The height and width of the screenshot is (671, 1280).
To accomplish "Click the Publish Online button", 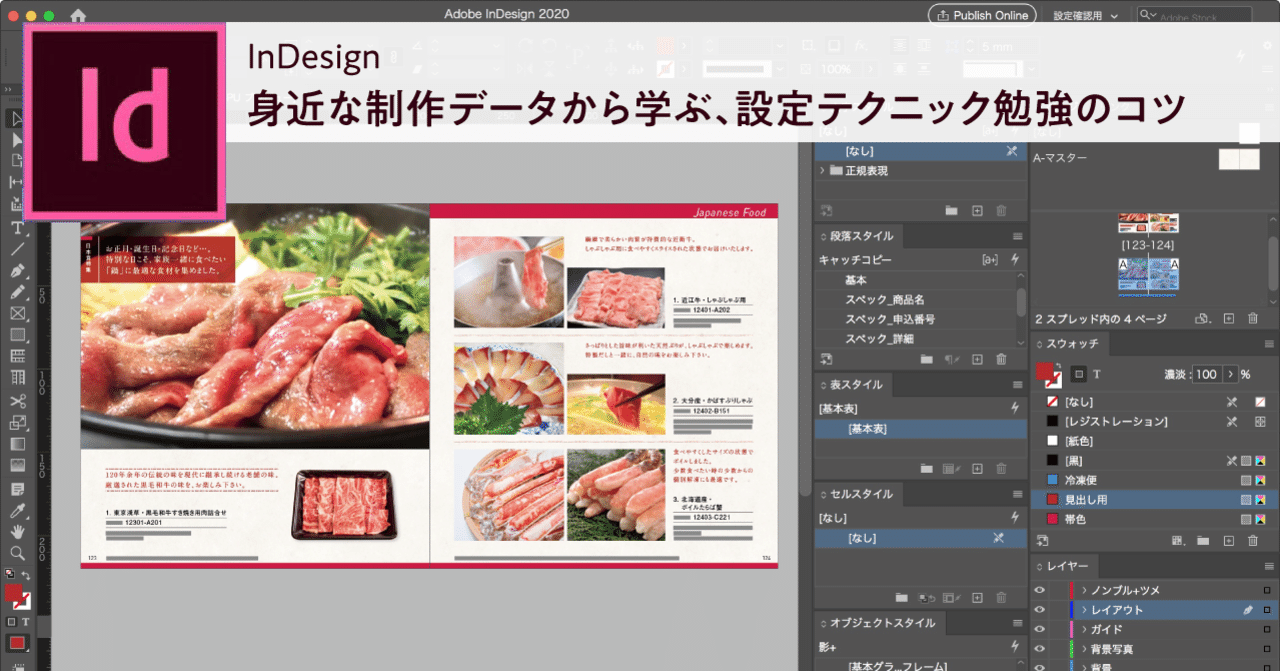I will point(982,15).
